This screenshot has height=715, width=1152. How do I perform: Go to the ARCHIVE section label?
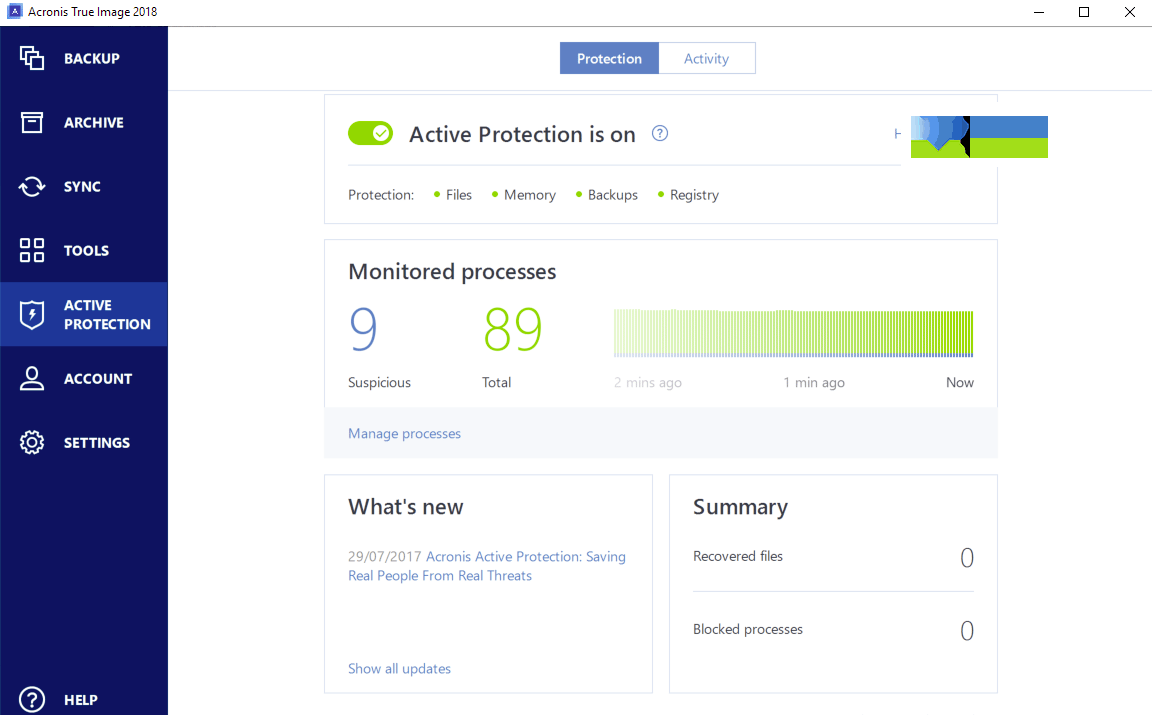[x=94, y=123]
